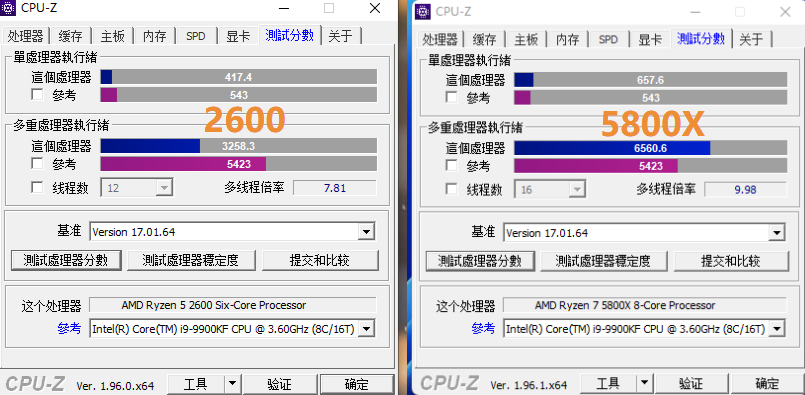Start 測試處理器穩定度 in the right window
The image size is (805, 395).
point(603,261)
